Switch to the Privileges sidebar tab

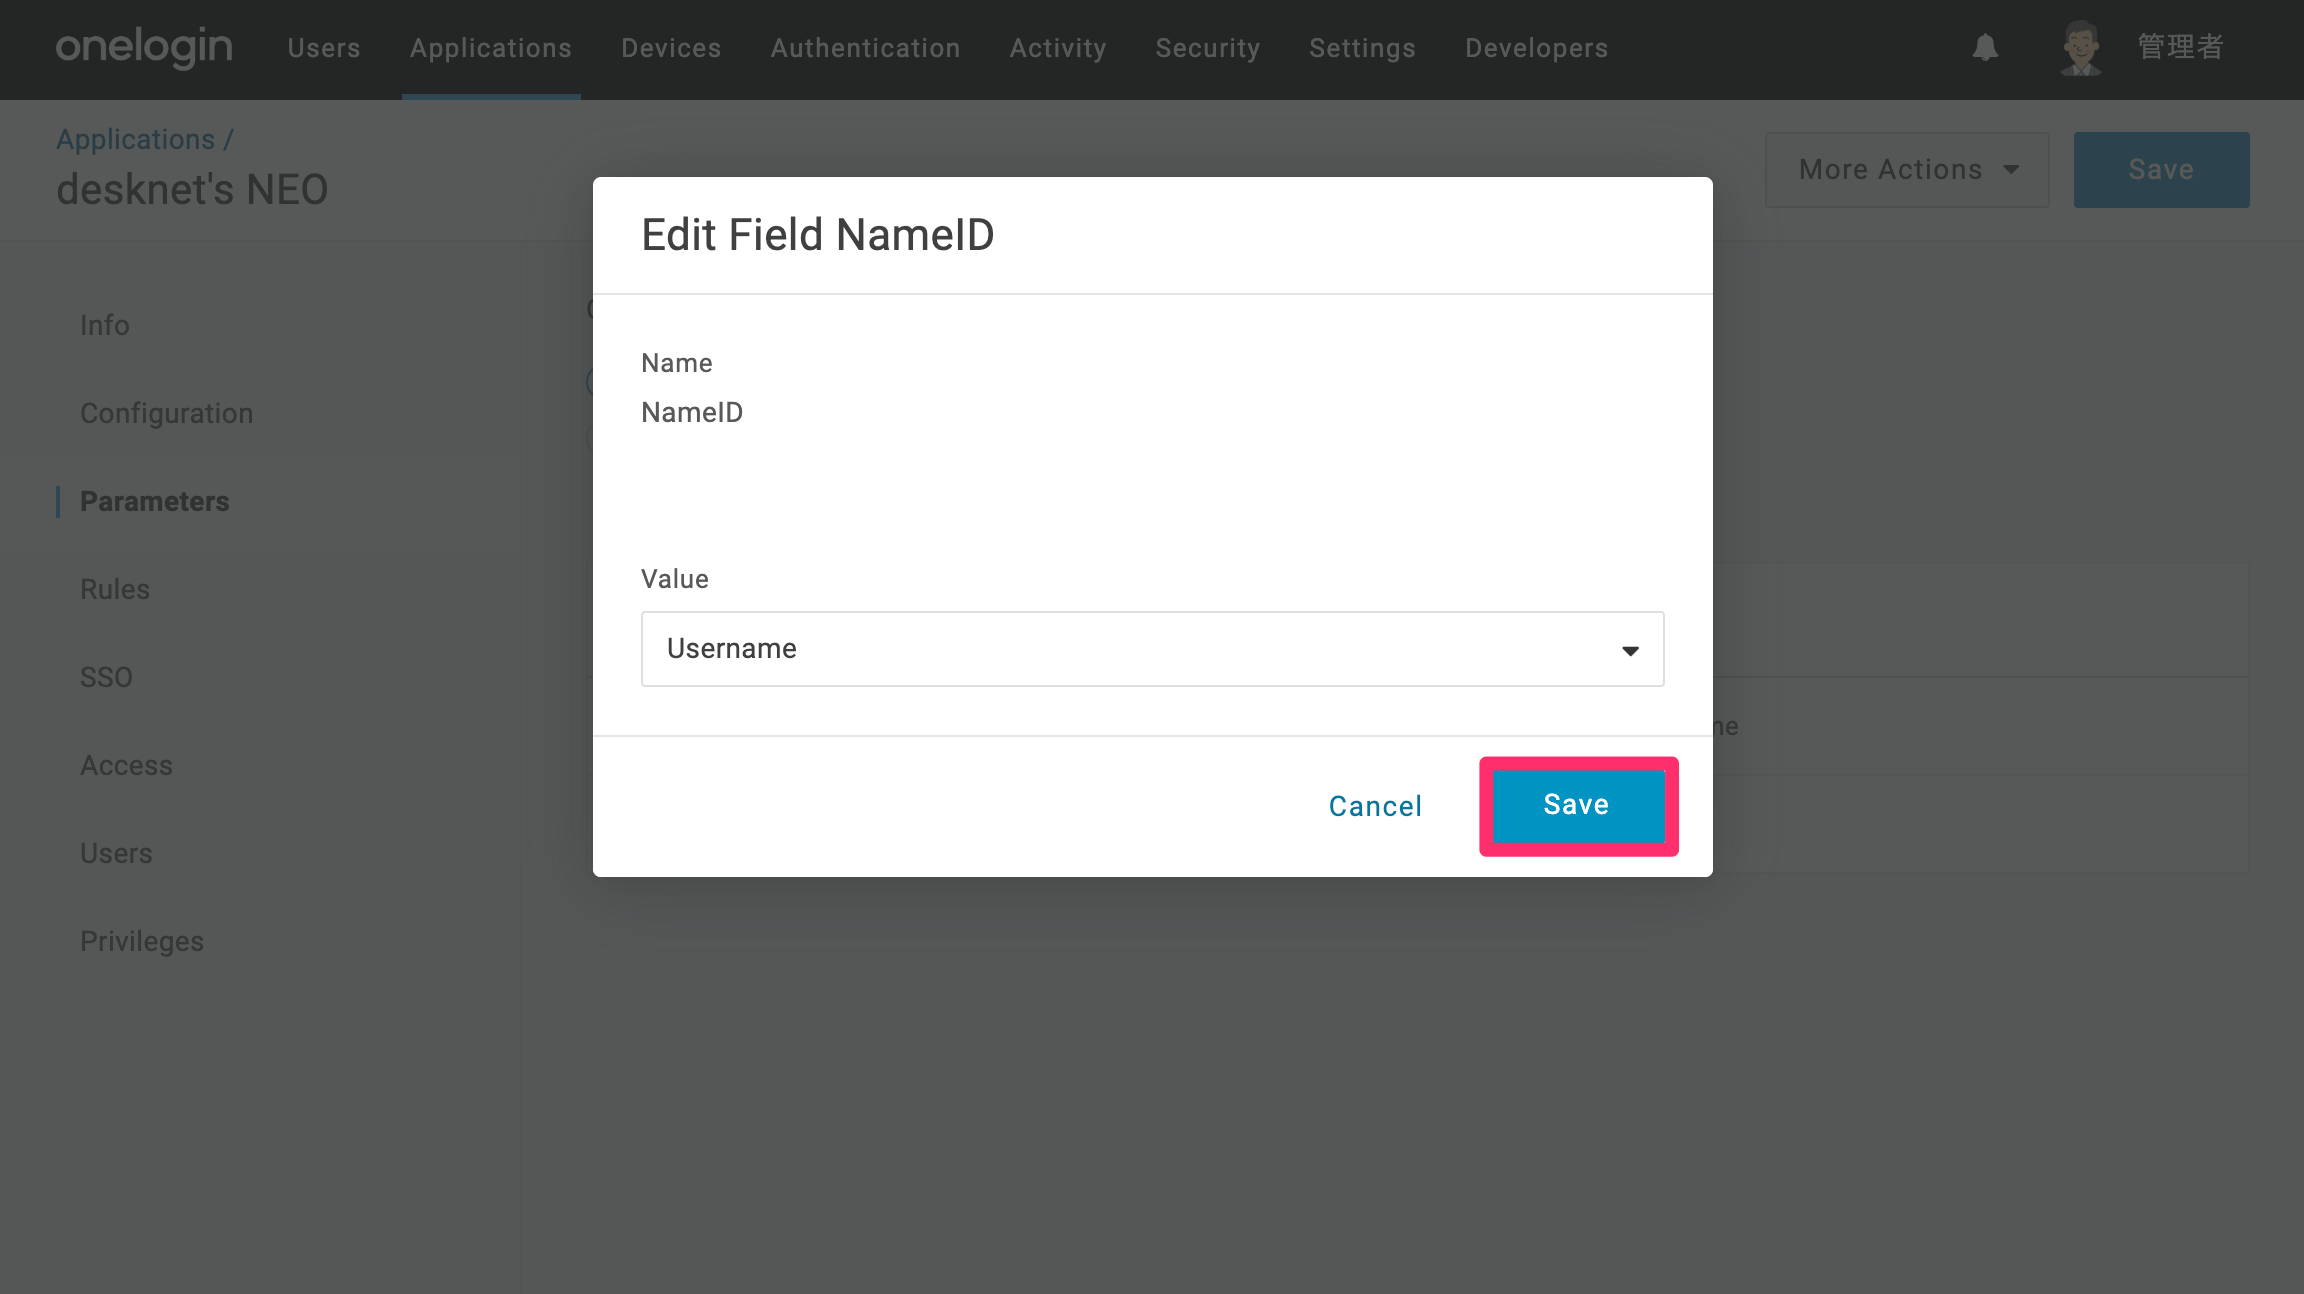tap(142, 941)
